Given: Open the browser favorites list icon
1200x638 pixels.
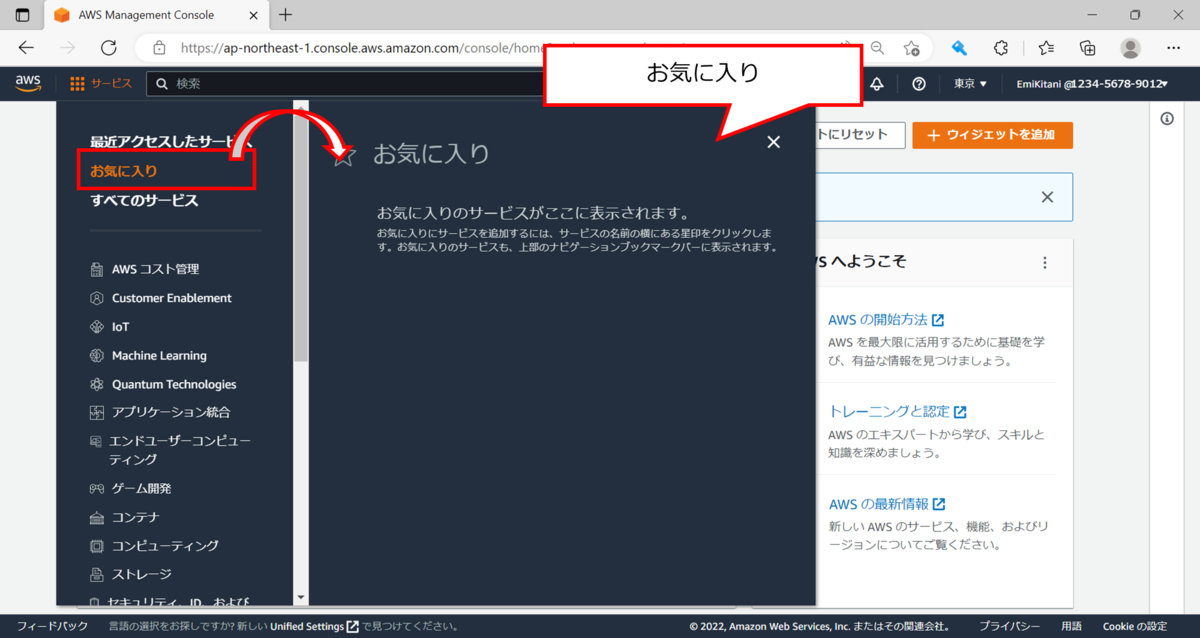Looking at the screenshot, I should 1045,48.
